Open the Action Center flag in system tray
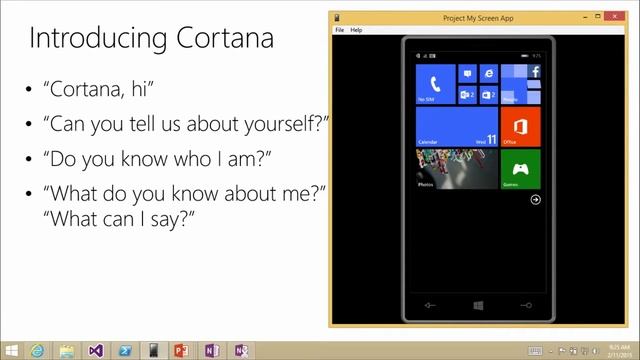Image resolution: width=640 pixels, height=360 pixels. click(562, 351)
